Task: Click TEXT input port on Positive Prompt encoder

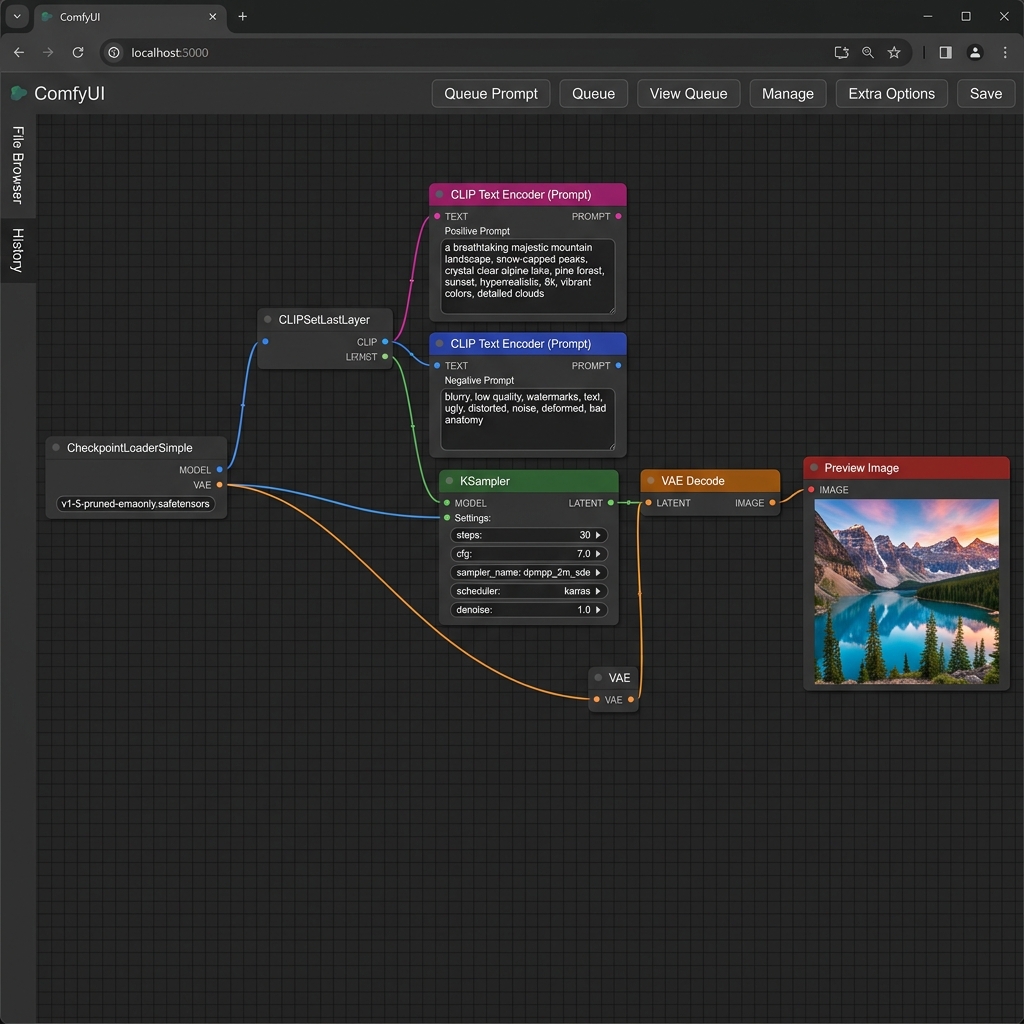Action: pyautogui.click(x=437, y=216)
